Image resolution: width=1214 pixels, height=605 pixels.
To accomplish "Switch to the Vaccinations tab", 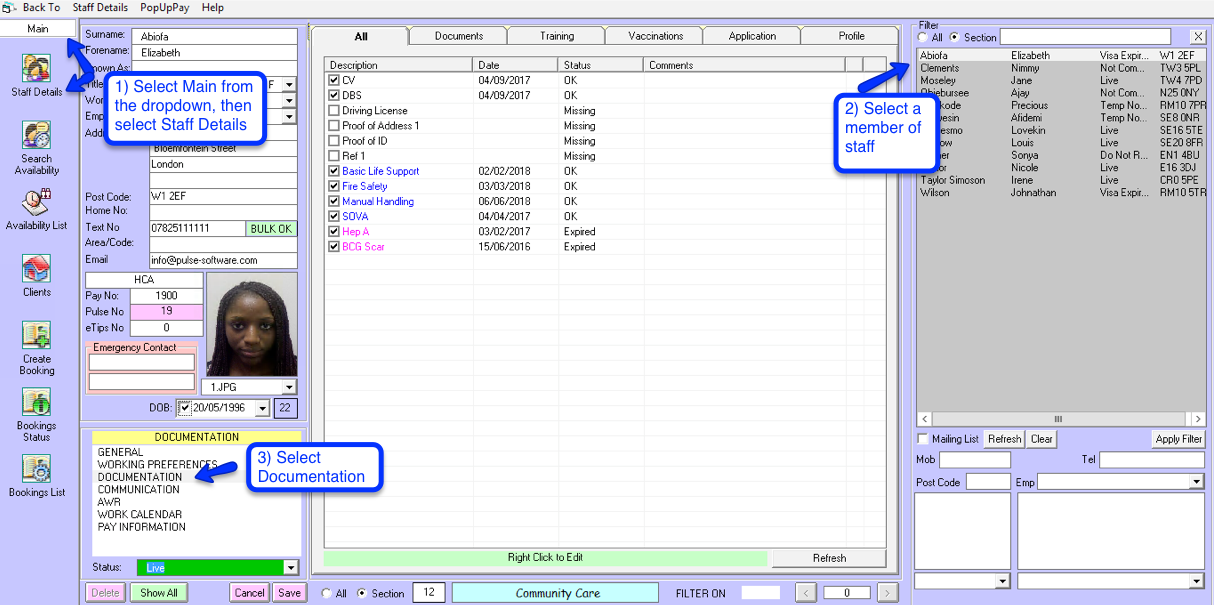I will 654,36.
